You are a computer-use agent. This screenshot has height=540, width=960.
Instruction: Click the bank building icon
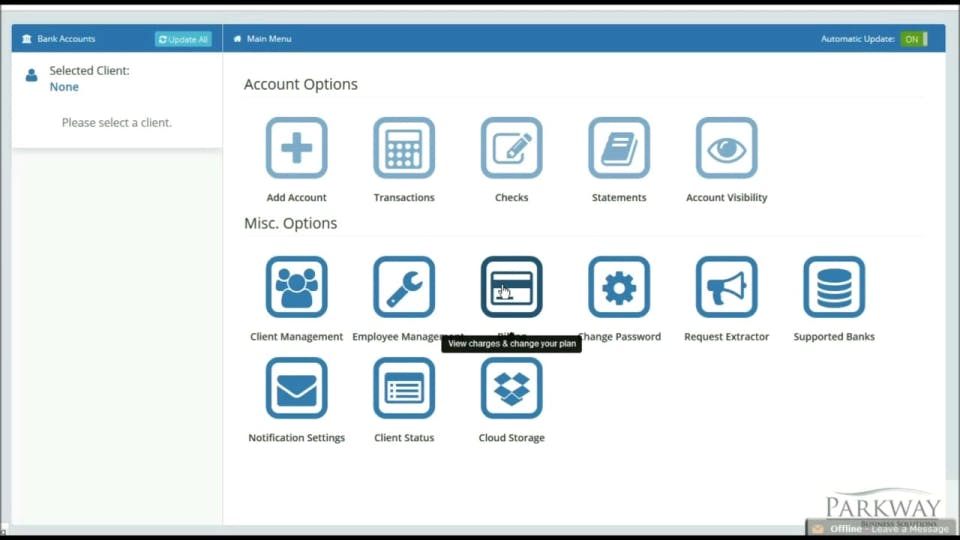pyautogui.click(x=26, y=39)
